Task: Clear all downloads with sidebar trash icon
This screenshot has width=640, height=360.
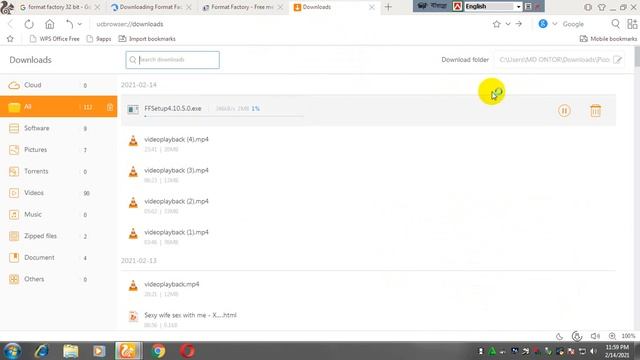Action: pos(110,107)
